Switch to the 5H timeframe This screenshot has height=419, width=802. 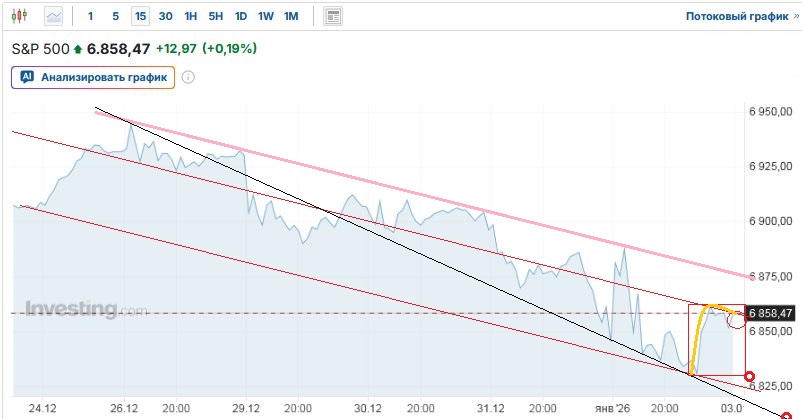[x=215, y=16]
